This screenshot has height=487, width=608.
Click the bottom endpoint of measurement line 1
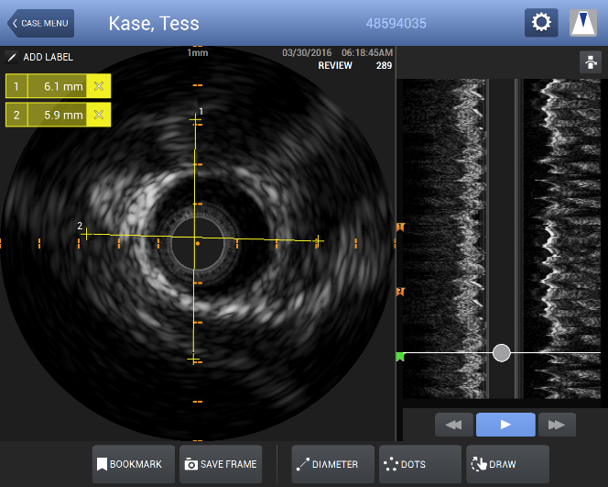193,359
